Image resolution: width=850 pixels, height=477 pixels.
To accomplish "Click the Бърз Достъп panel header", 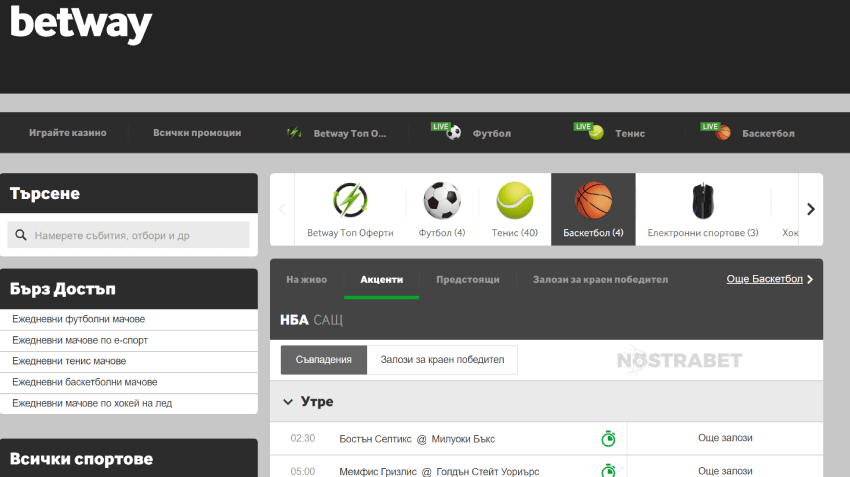I will 129,289.
